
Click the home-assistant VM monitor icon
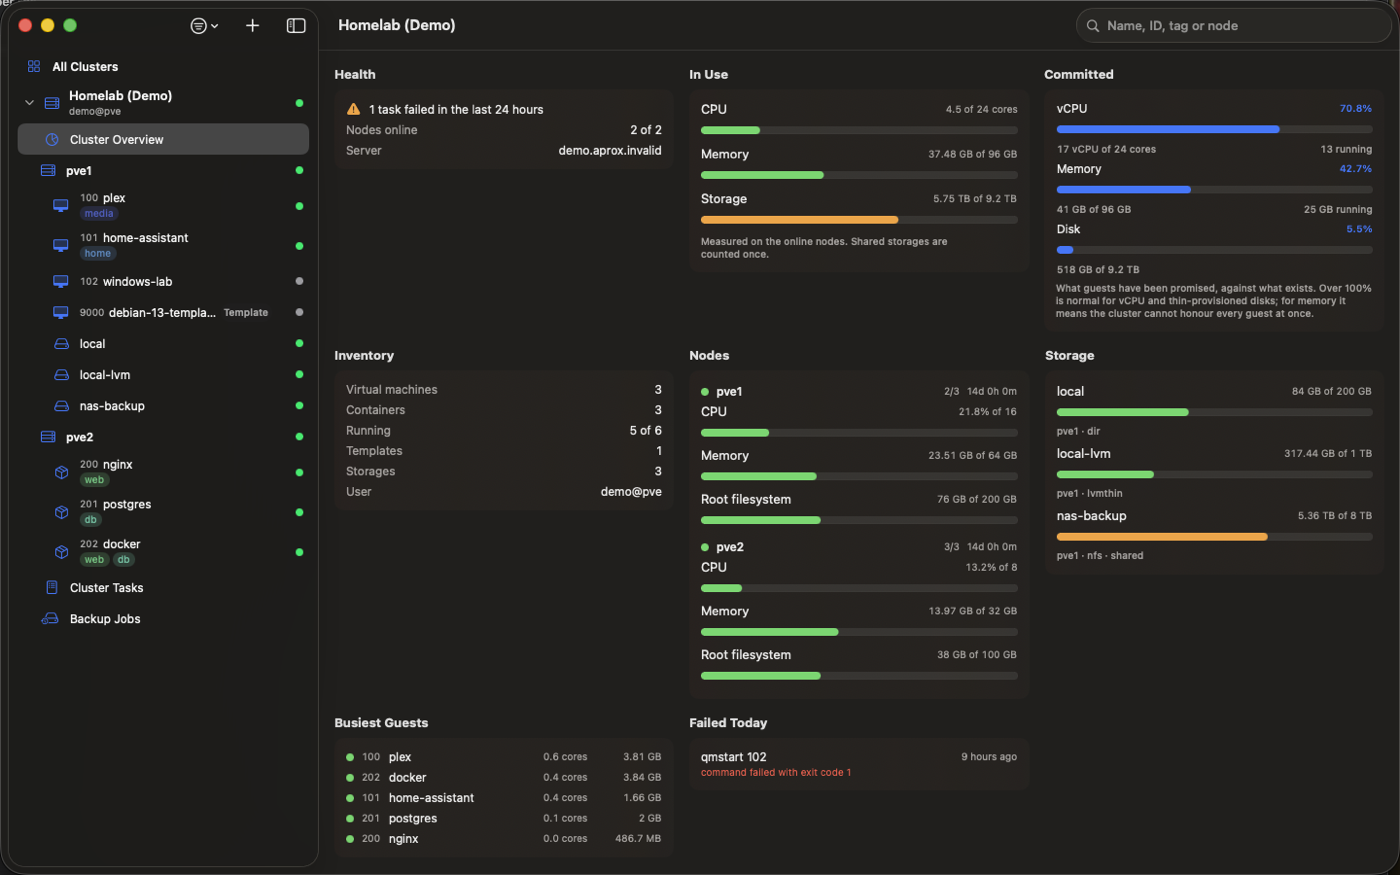point(61,246)
